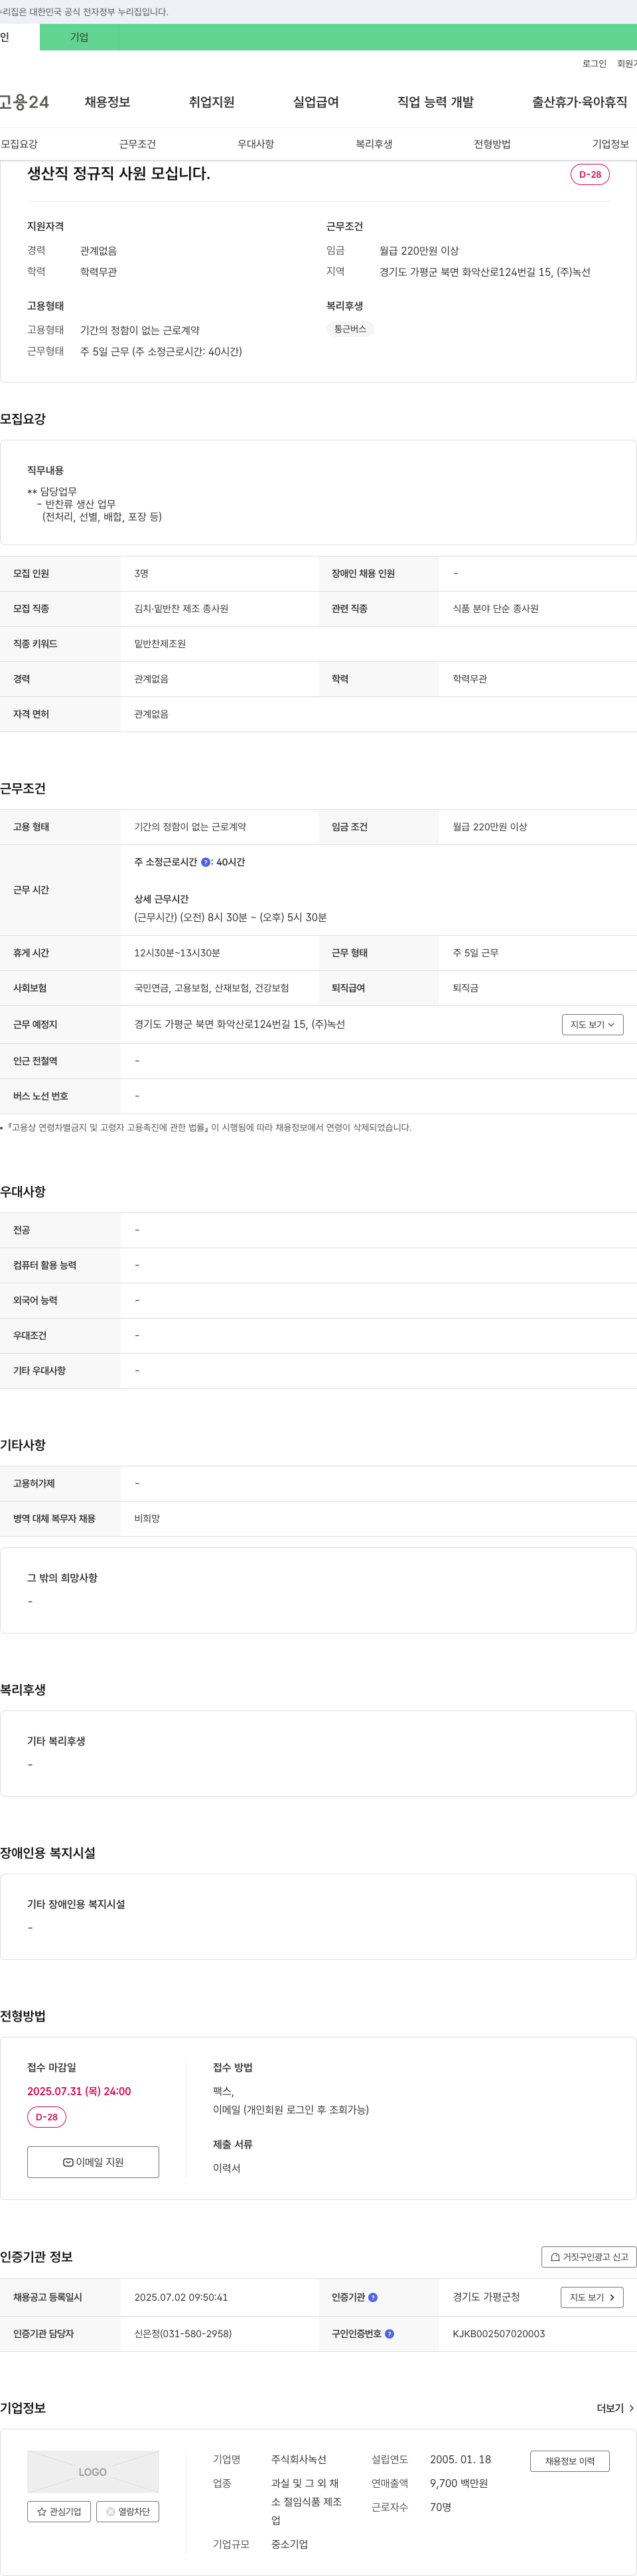Jump to the 복리후생 section tab

374,144
